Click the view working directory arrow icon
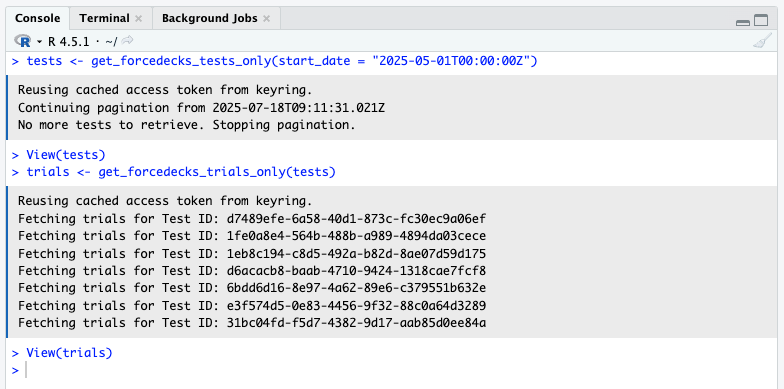Viewport: 784px width, 389px height. pyautogui.click(x=128, y=40)
